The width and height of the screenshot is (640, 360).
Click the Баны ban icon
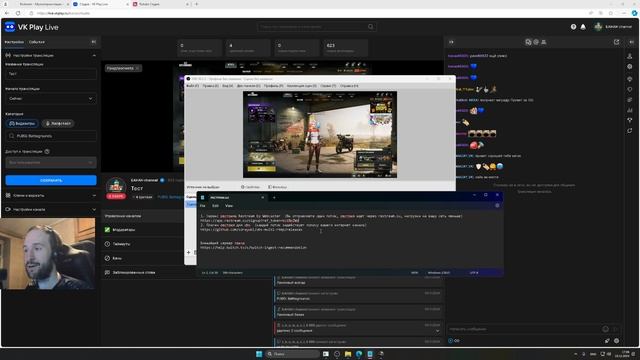[107, 258]
